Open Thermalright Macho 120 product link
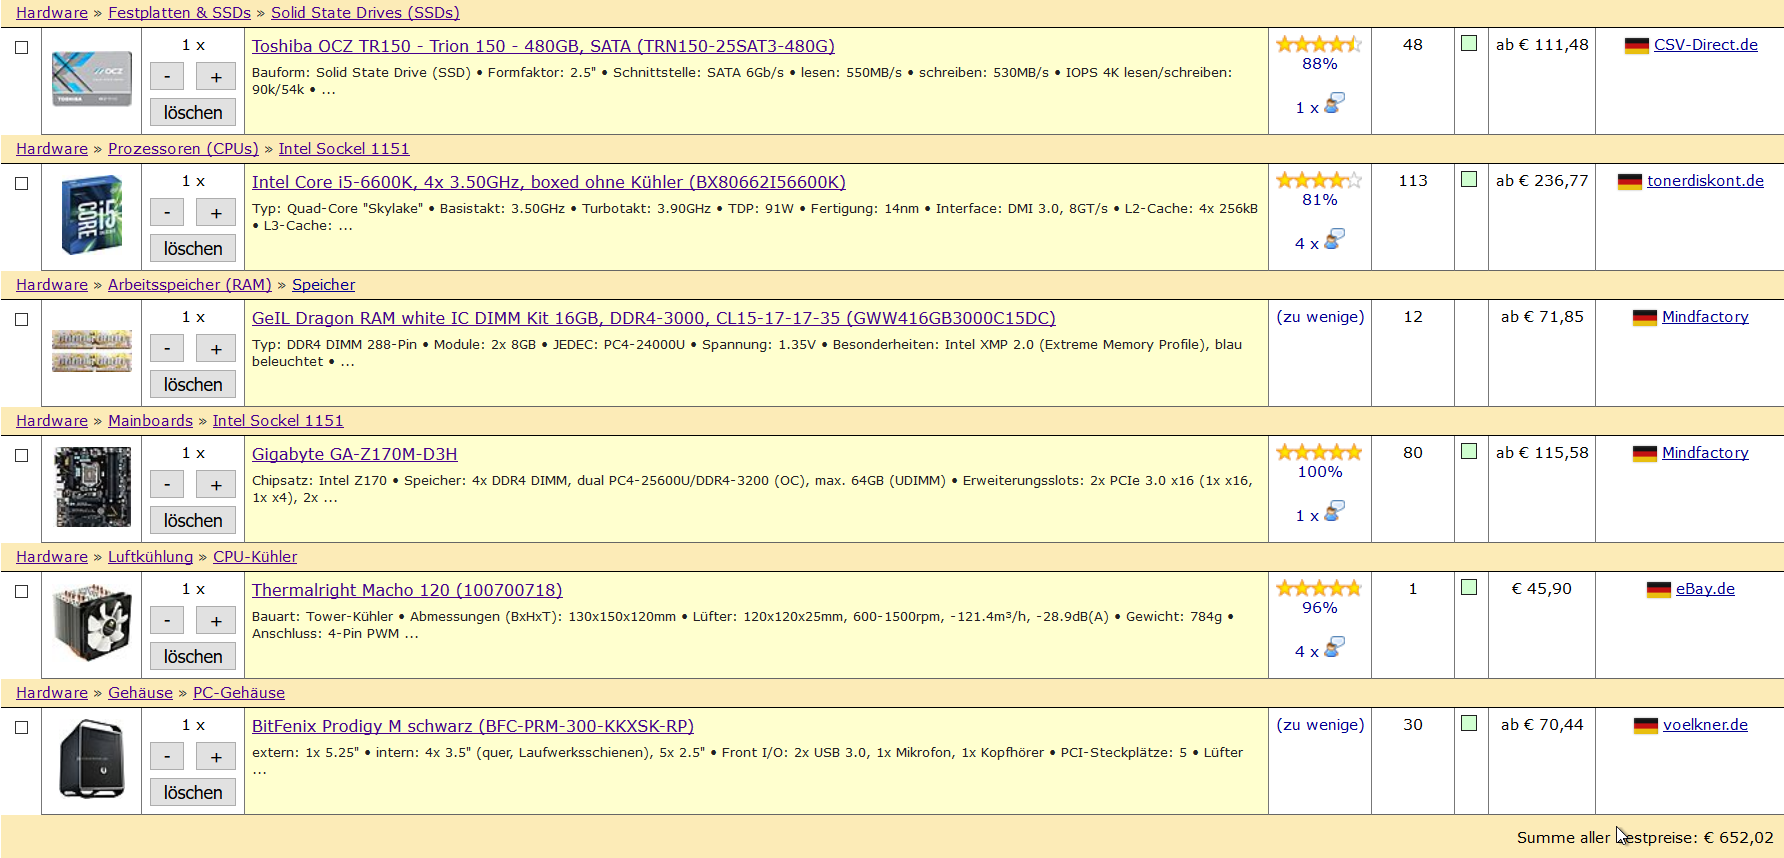 (x=407, y=590)
